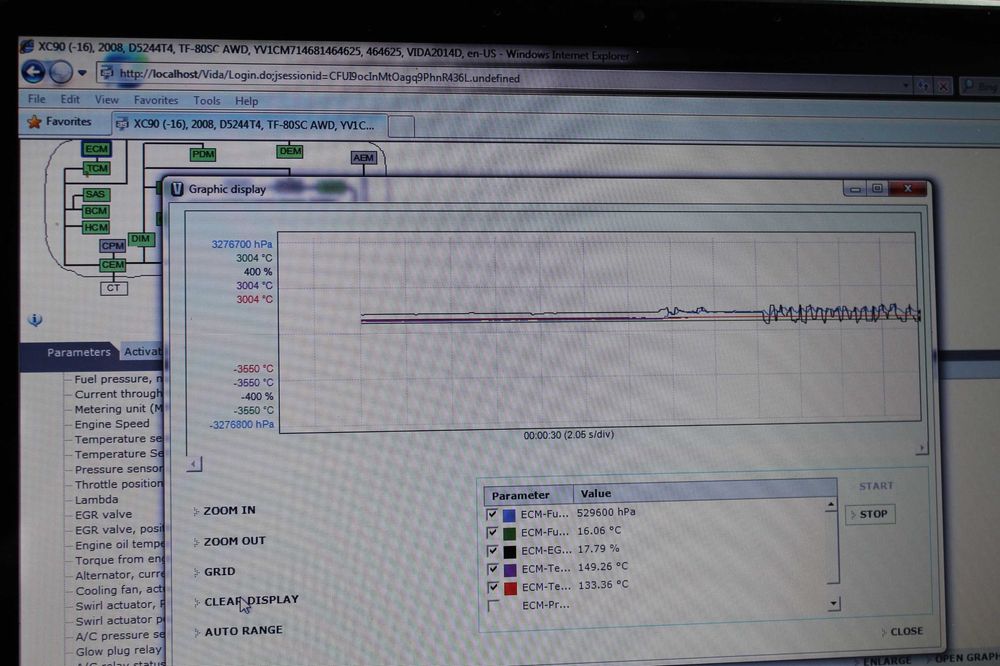Click ZOOM IN on graph

click(x=229, y=510)
